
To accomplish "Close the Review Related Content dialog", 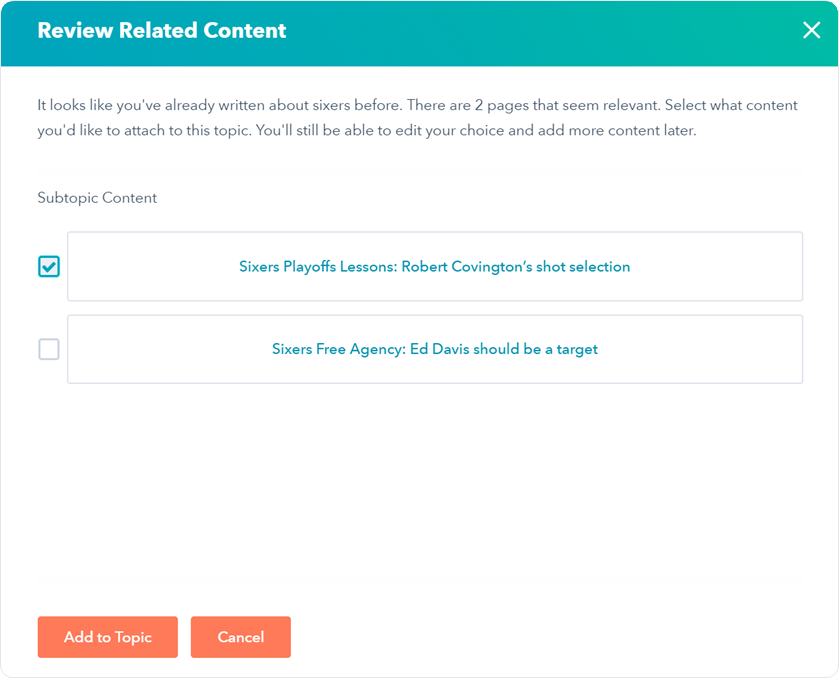I will click(811, 31).
